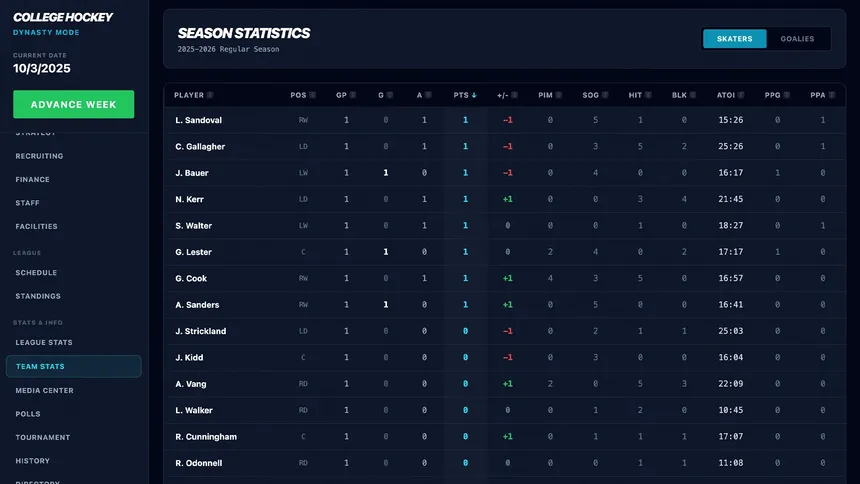Click the PTS descending sort arrow
860x484 pixels.
pos(474,96)
